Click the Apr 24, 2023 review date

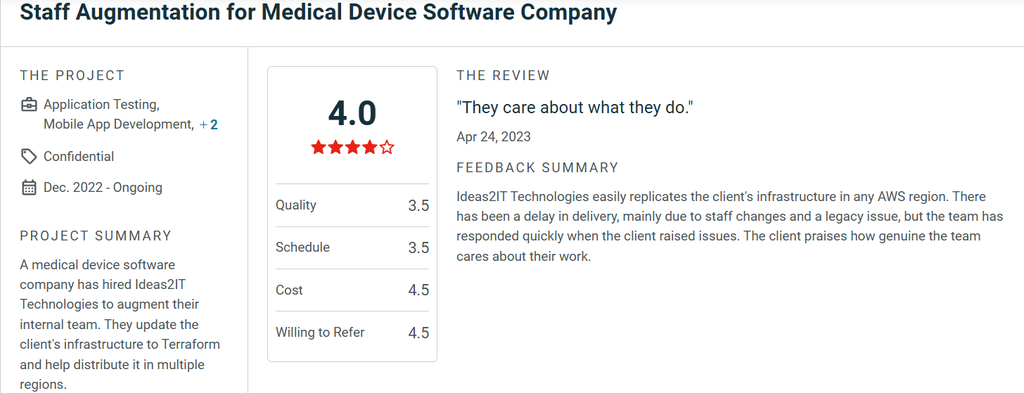tap(494, 137)
